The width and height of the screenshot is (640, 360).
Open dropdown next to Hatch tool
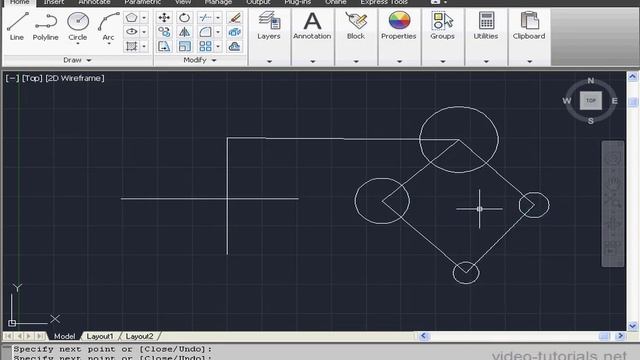tap(144, 46)
